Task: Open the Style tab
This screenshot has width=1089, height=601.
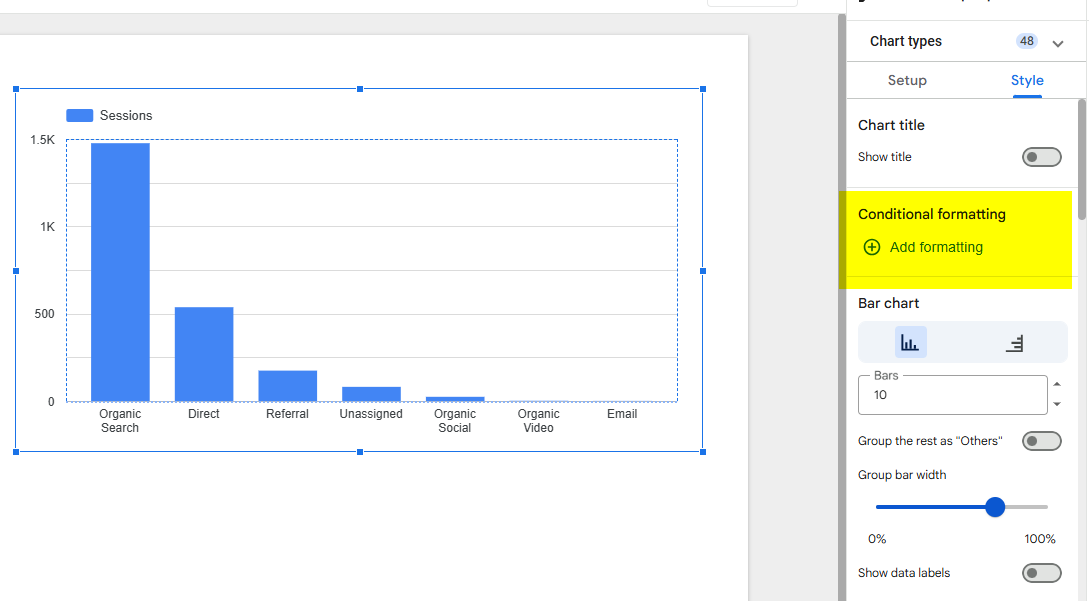Action: point(1027,80)
